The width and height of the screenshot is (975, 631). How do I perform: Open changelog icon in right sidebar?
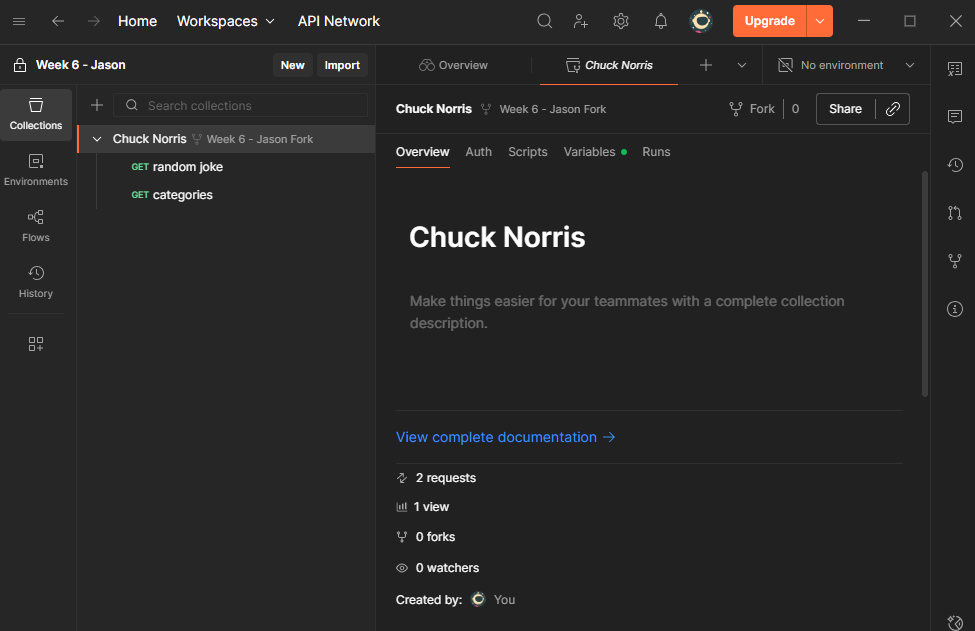(955, 165)
